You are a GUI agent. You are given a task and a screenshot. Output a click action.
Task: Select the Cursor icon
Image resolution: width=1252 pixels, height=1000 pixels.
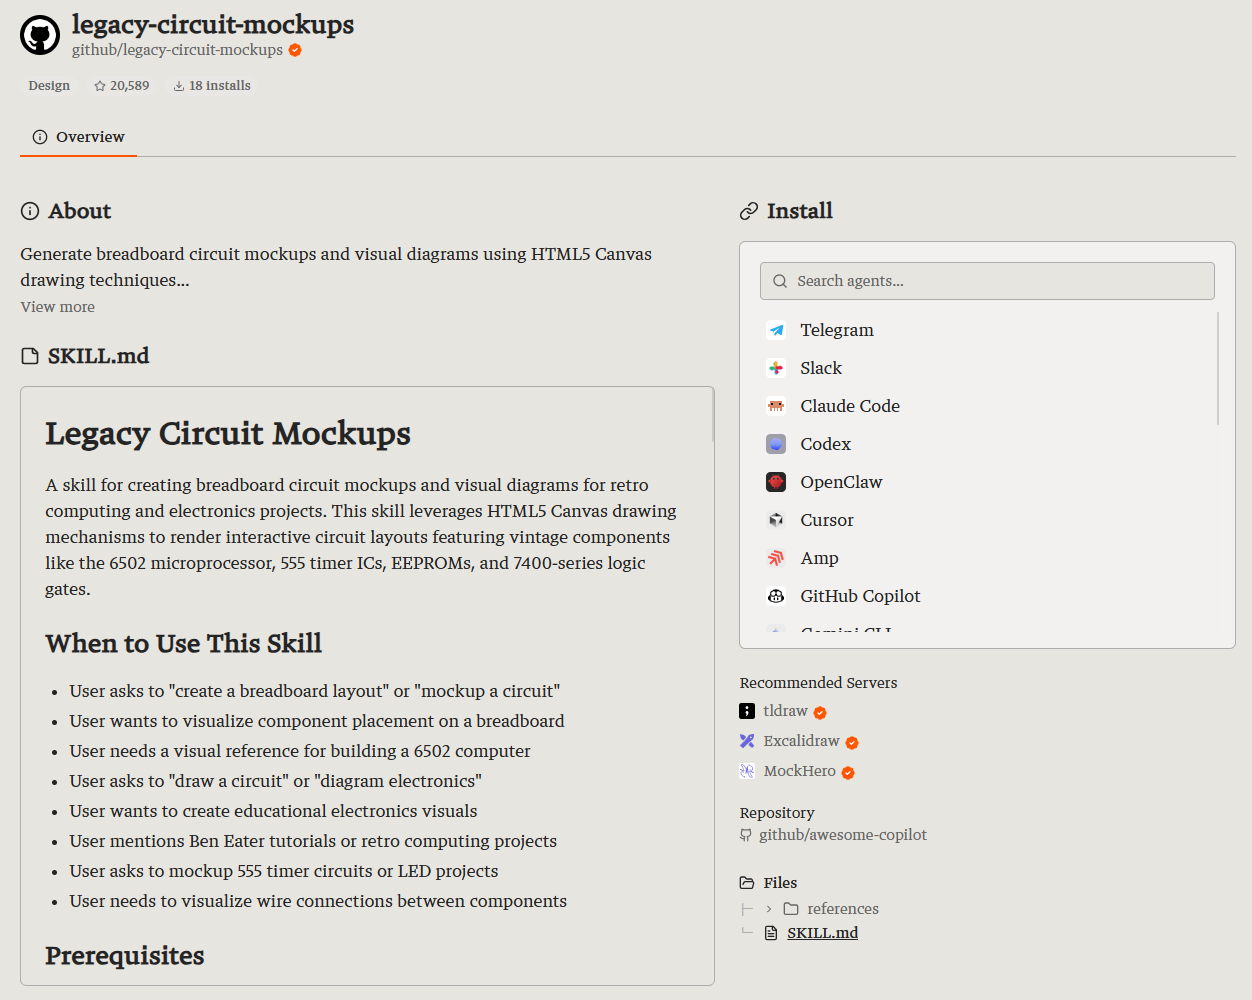[776, 520]
